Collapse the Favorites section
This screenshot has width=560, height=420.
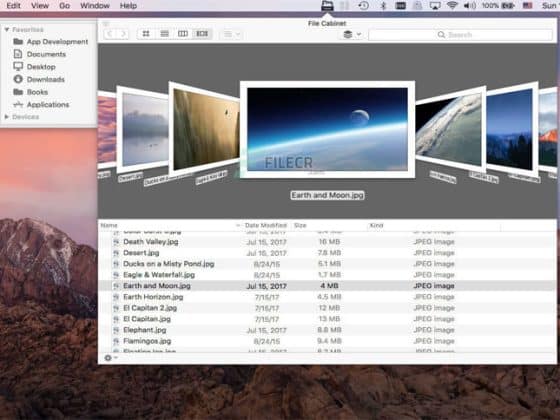(7, 30)
